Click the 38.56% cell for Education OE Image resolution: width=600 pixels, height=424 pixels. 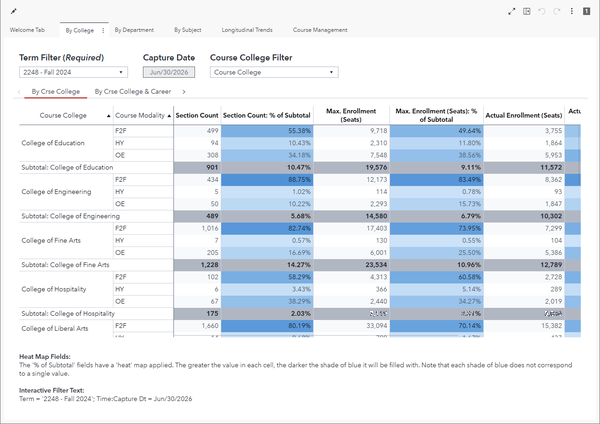click(436, 155)
